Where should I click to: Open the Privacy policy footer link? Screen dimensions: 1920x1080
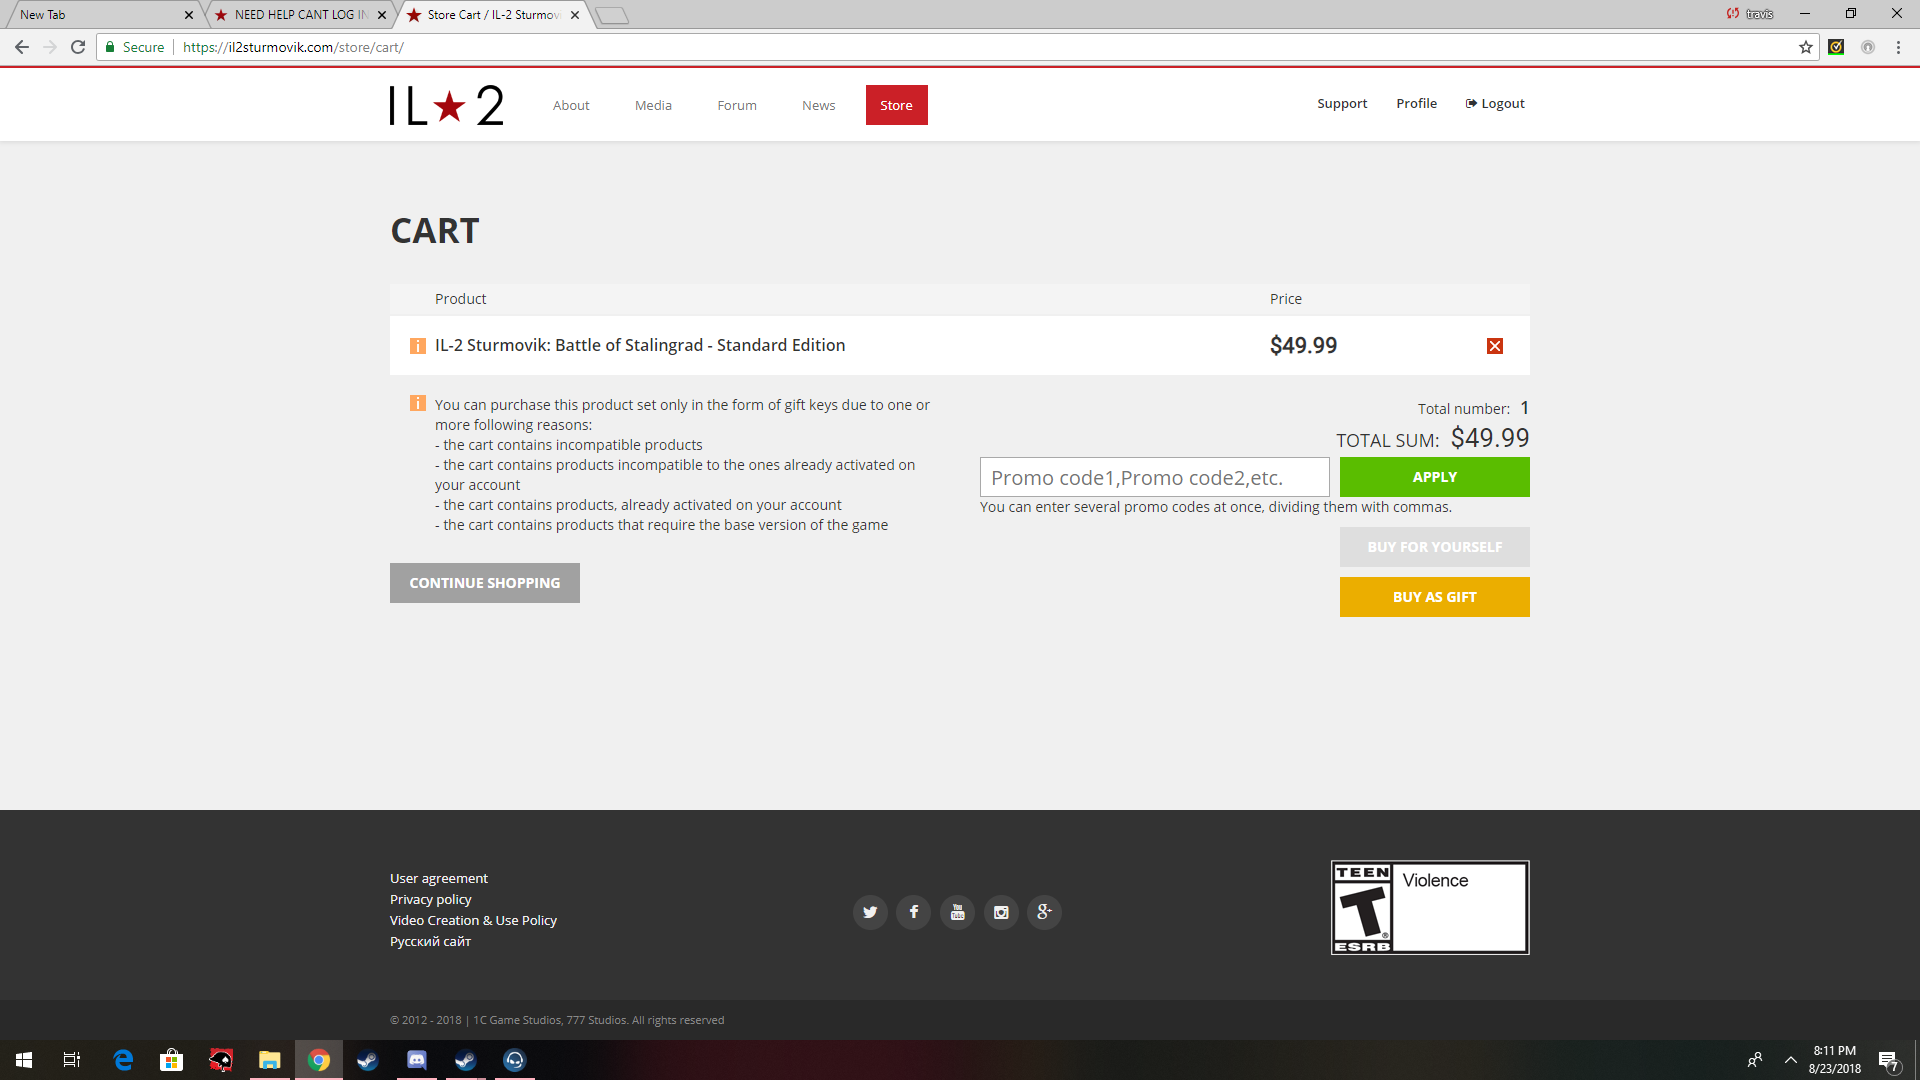430,899
